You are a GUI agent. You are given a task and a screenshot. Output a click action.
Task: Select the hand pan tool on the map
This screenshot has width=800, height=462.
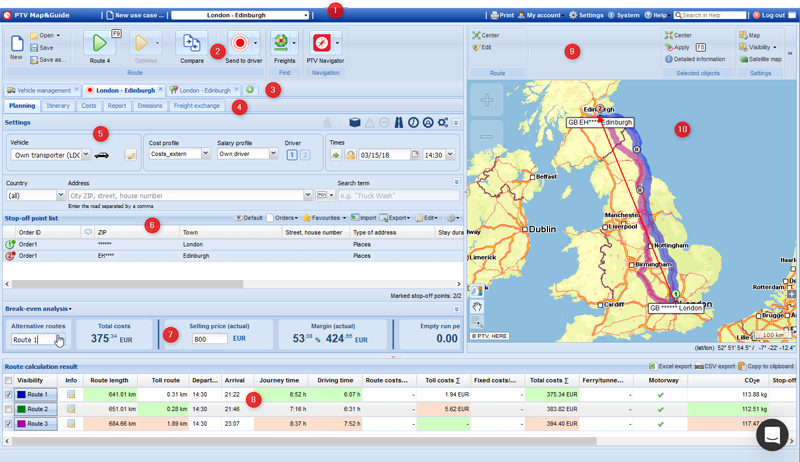[x=477, y=306]
